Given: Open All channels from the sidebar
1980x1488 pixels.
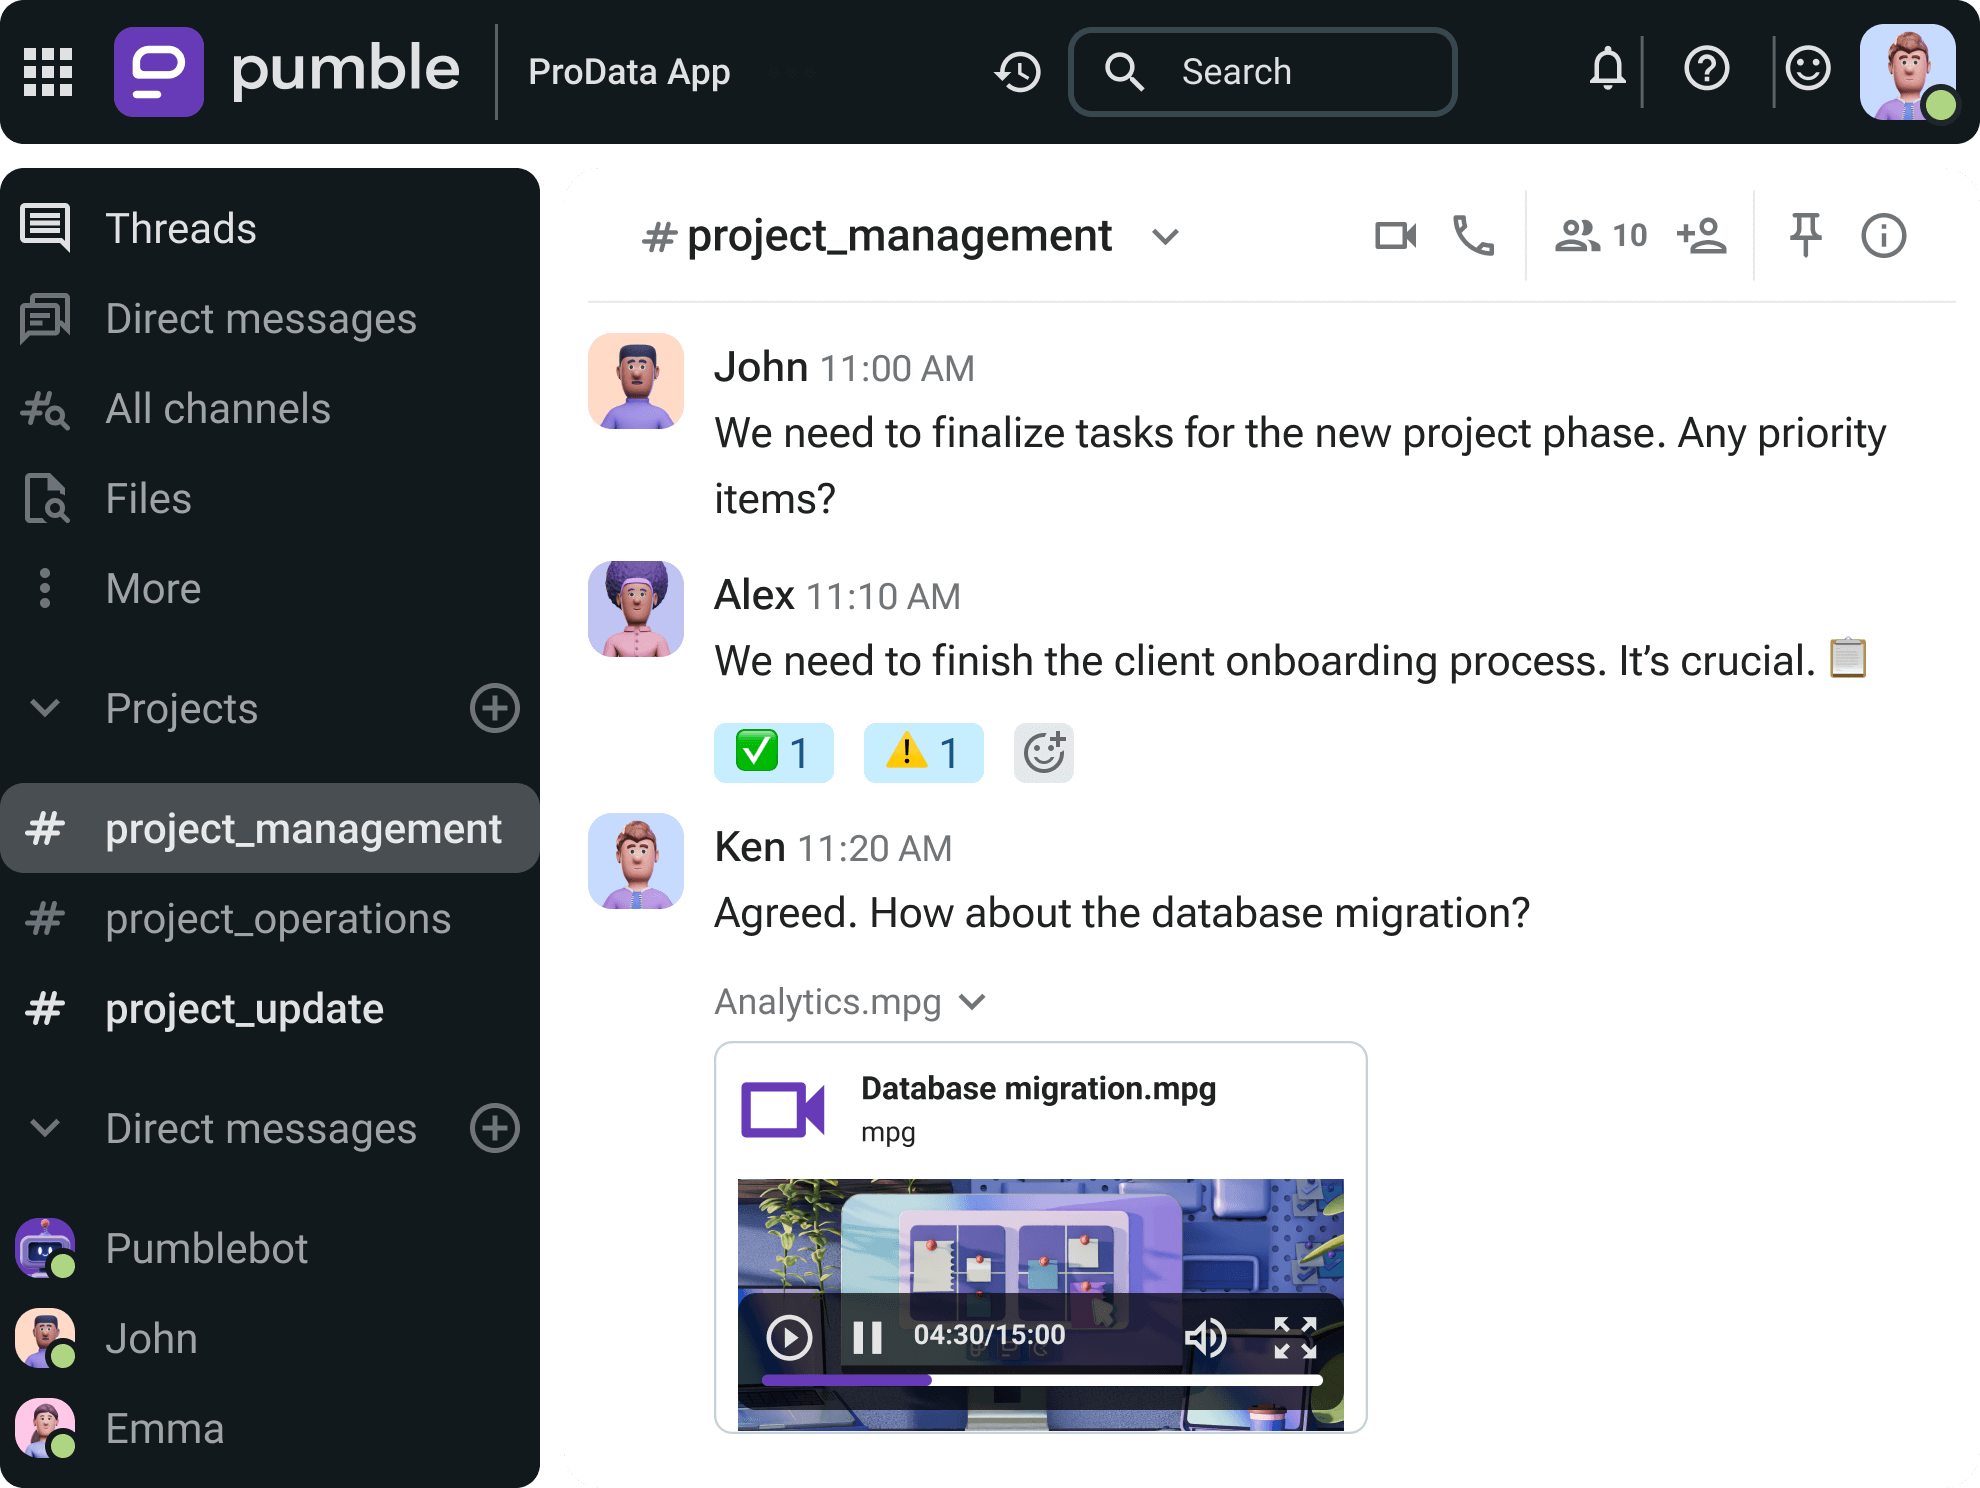Looking at the screenshot, I should [x=217, y=409].
